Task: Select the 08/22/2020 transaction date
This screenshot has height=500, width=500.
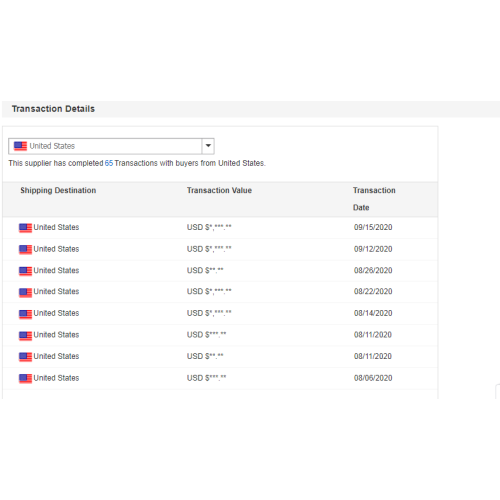Action: point(373,291)
